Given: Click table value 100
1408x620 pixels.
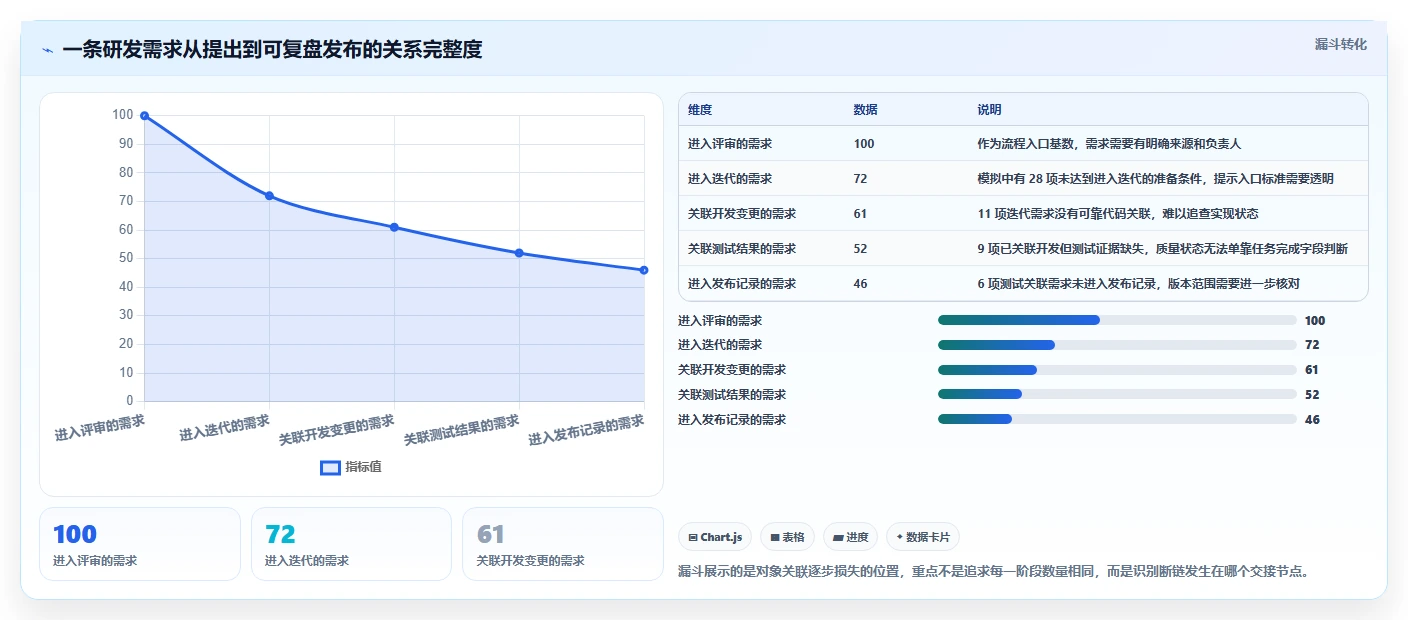Looking at the screenshot, I should pyautogui.click(x=864, y=143).
